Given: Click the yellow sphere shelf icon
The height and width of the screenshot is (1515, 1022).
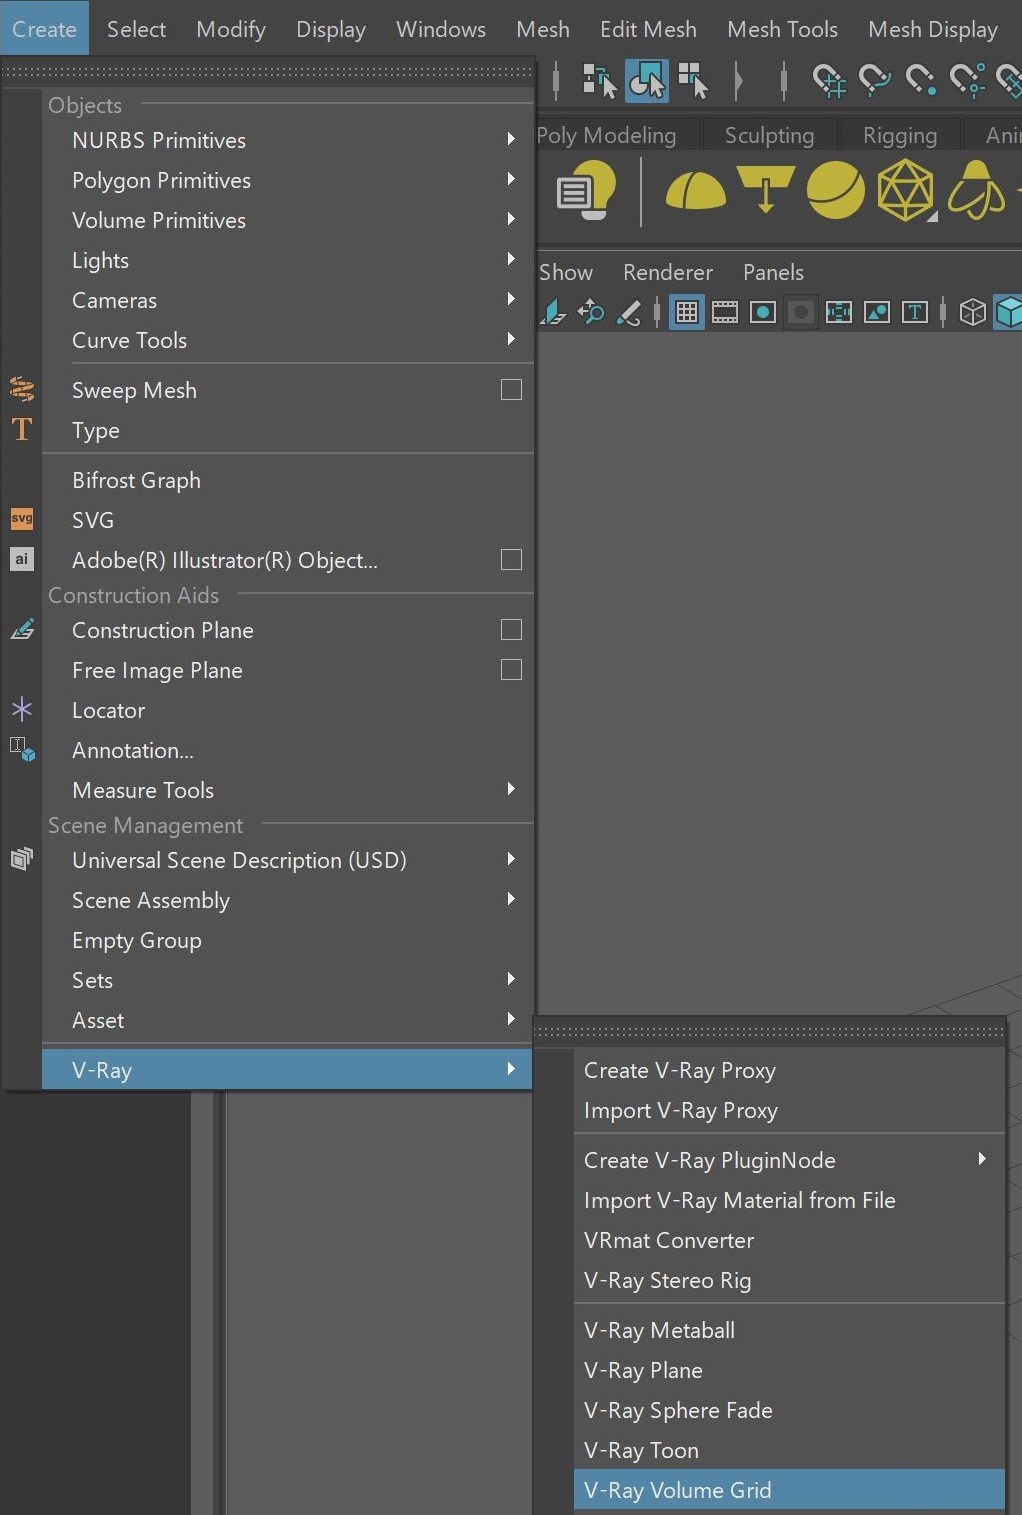Looking at the screenshot, I should (x=835, y=189).
